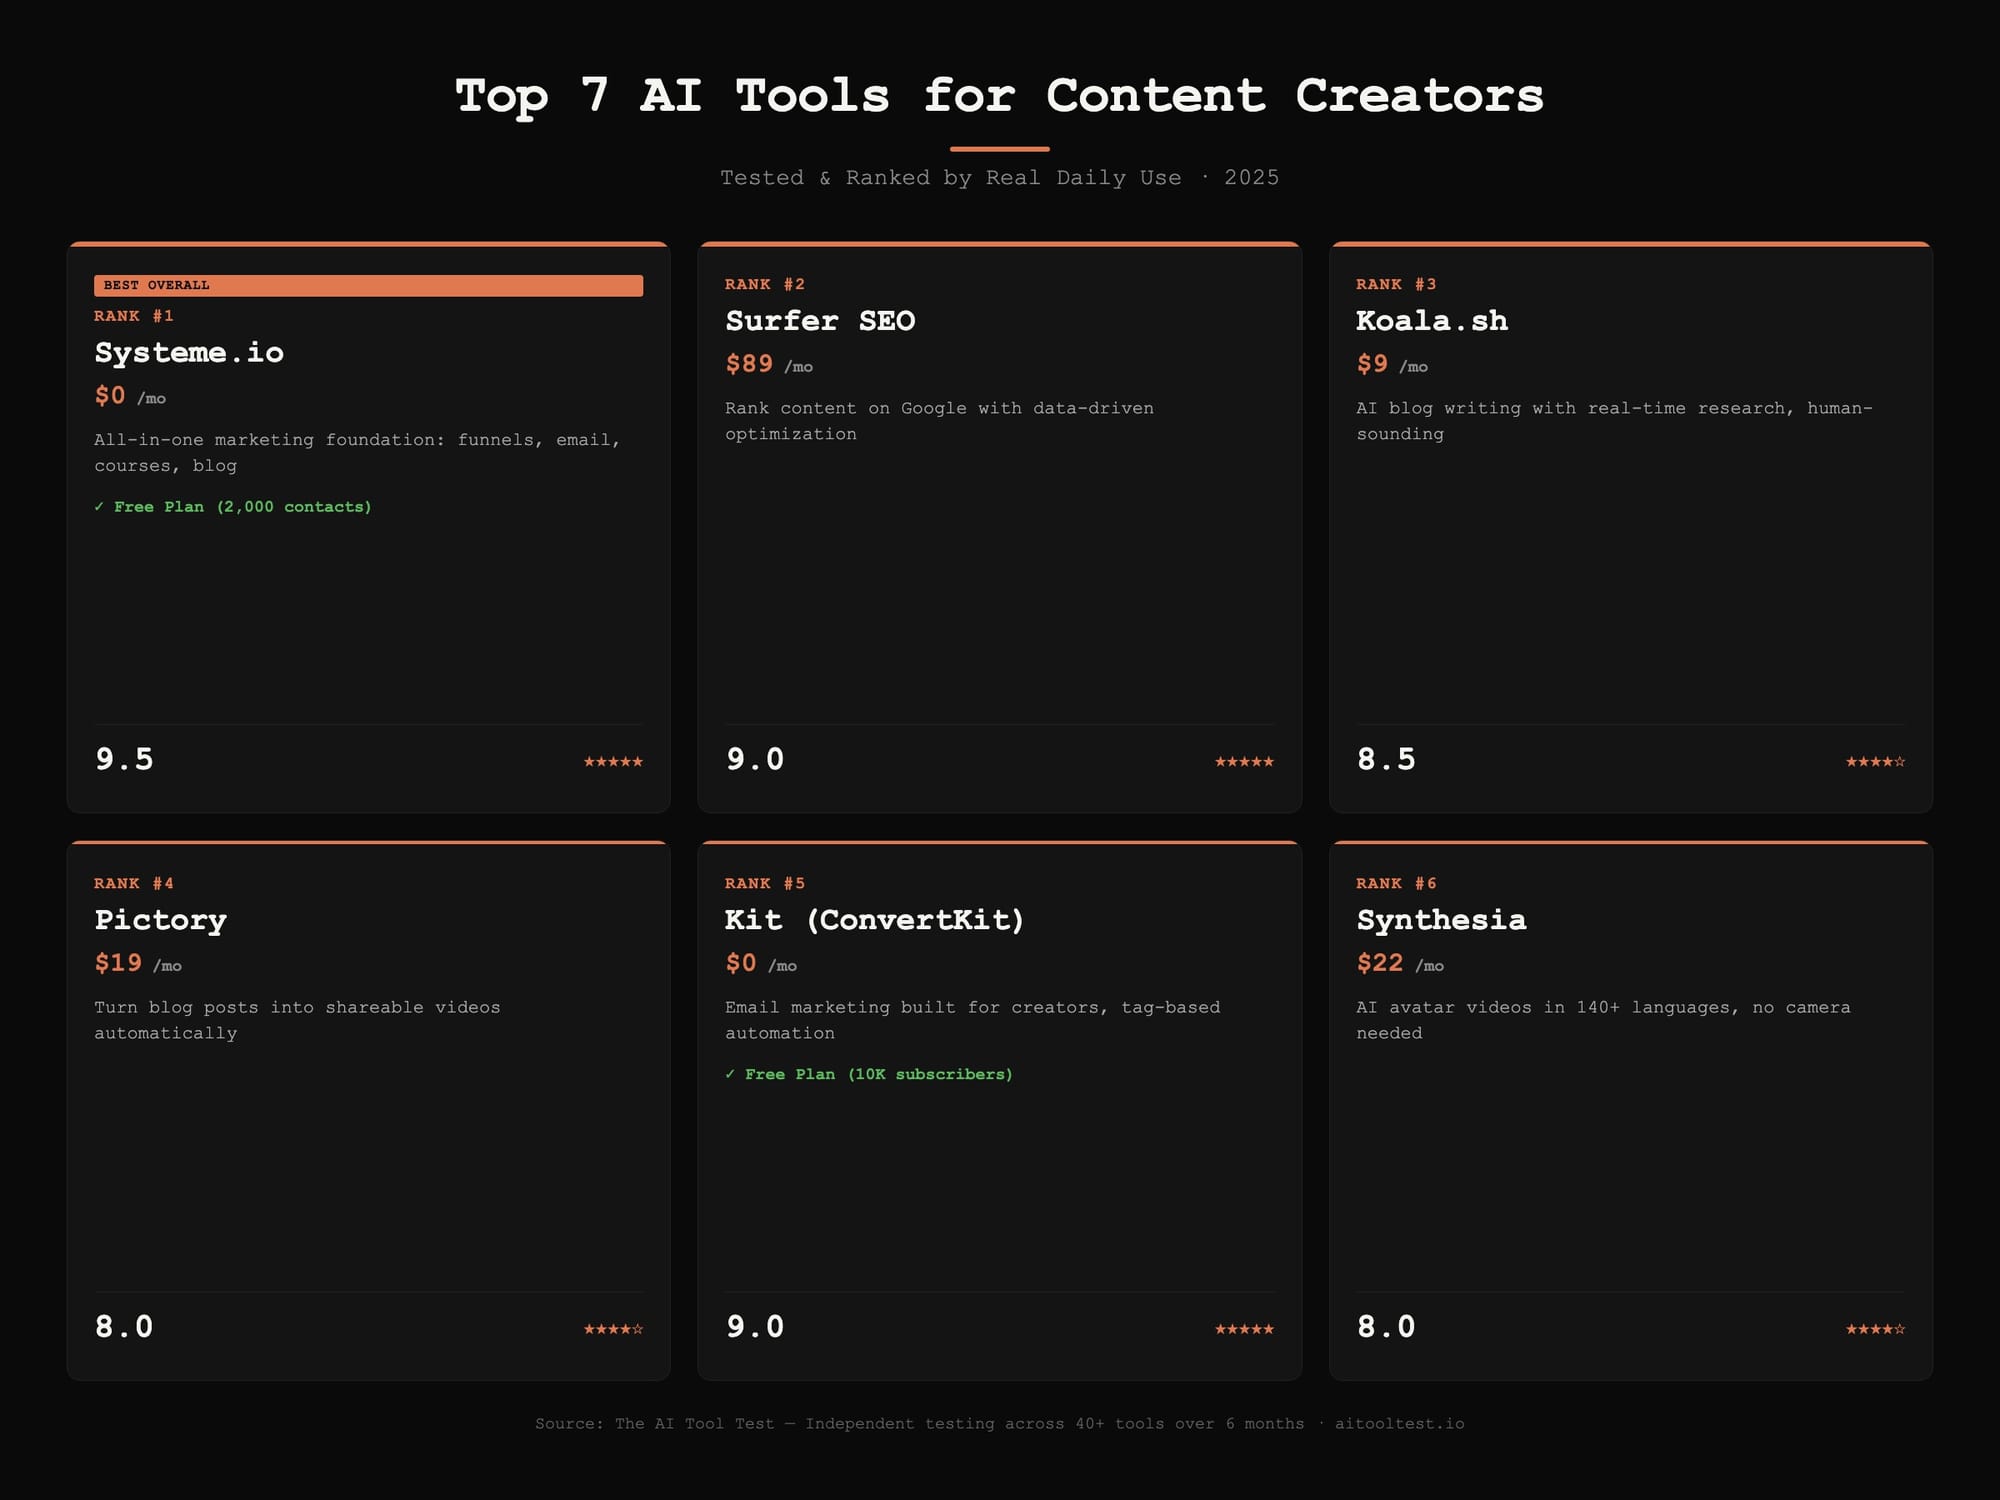
Task: Select the AI blog writing description
Action: [x=1614, y=421]
